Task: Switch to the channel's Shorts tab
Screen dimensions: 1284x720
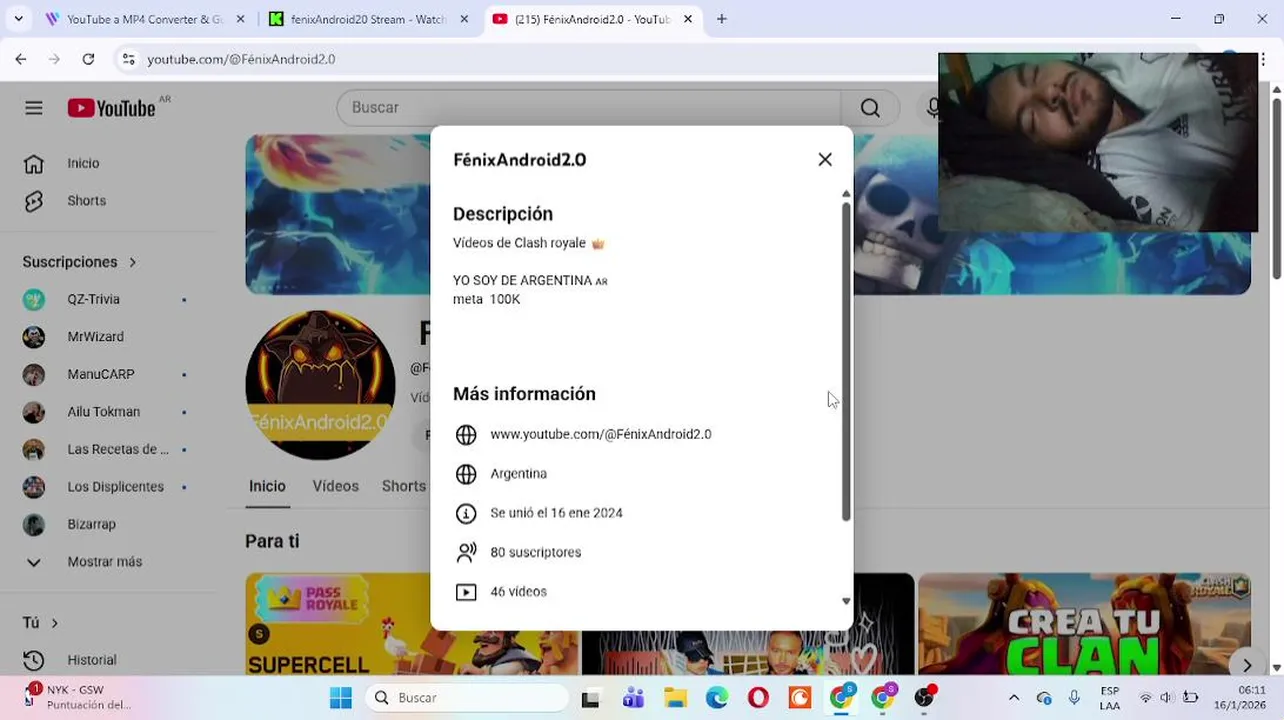Action: point(404,486)
